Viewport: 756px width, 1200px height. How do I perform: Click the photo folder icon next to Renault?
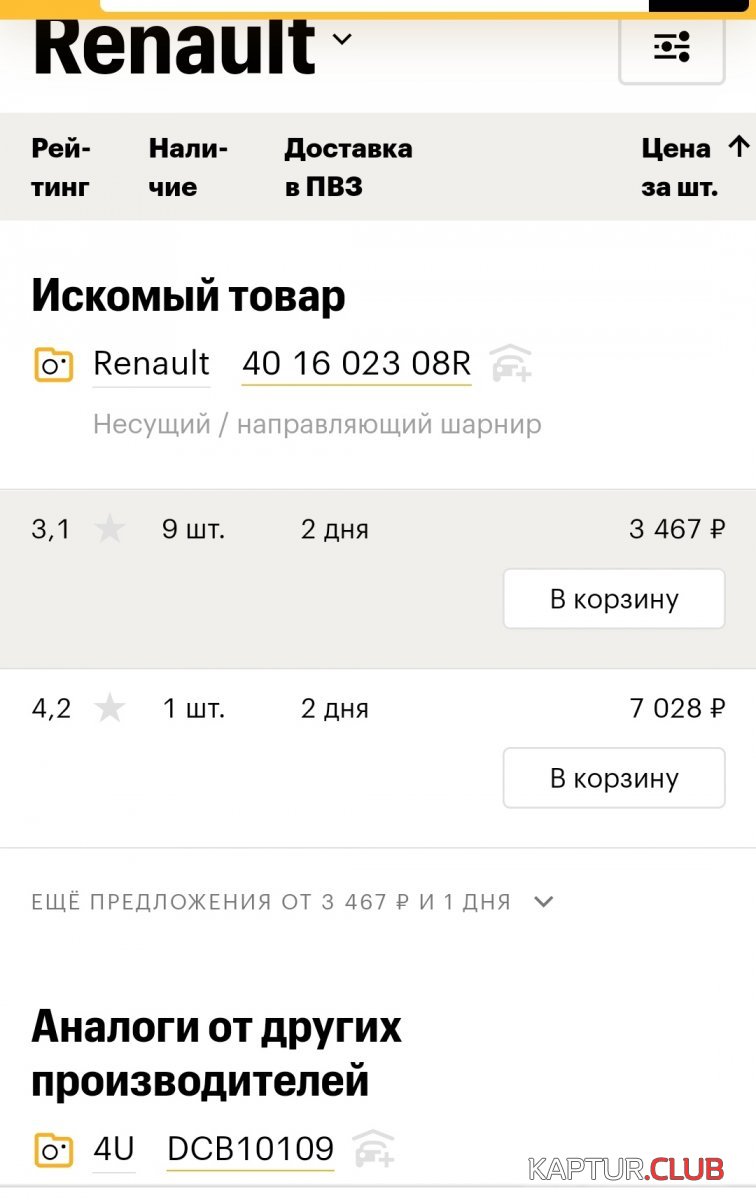click(x=53, y=364)
